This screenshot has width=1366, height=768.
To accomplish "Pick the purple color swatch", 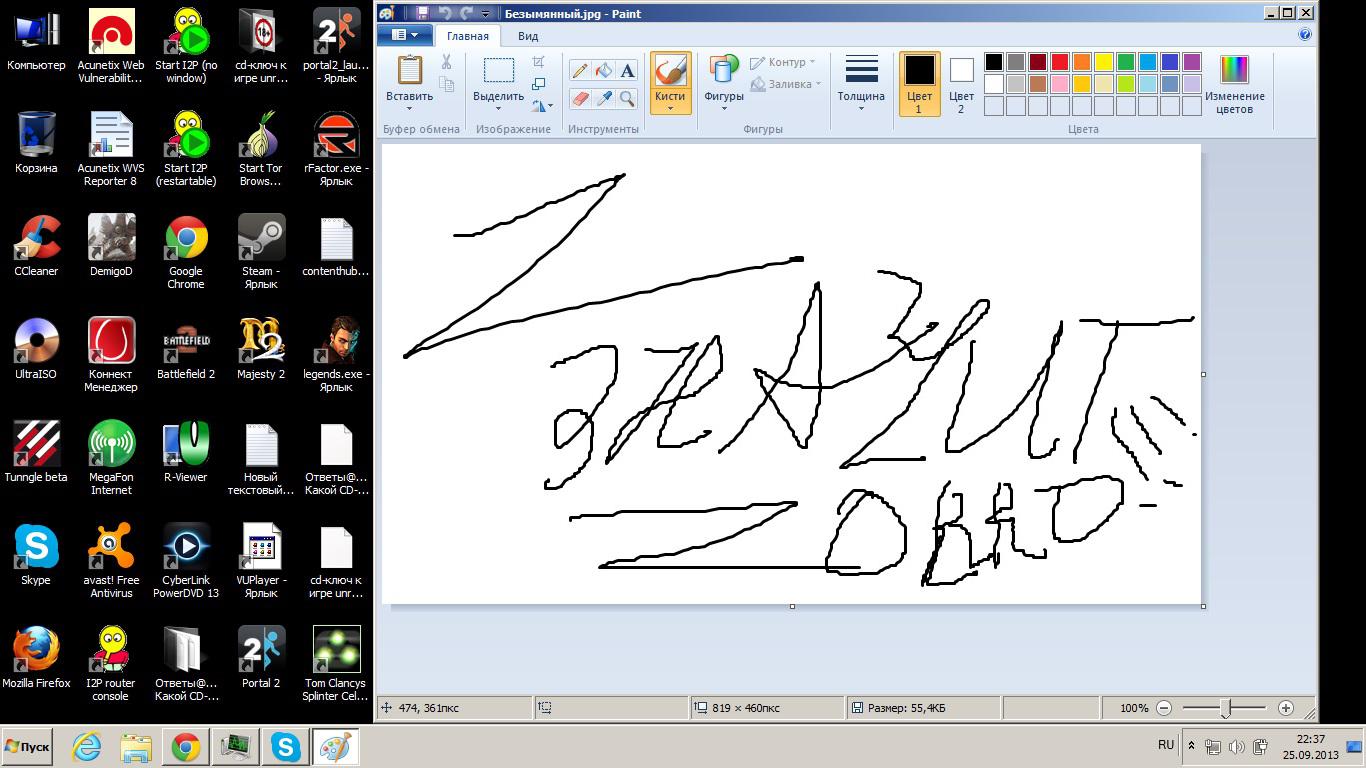I will tap(1192, 62).
